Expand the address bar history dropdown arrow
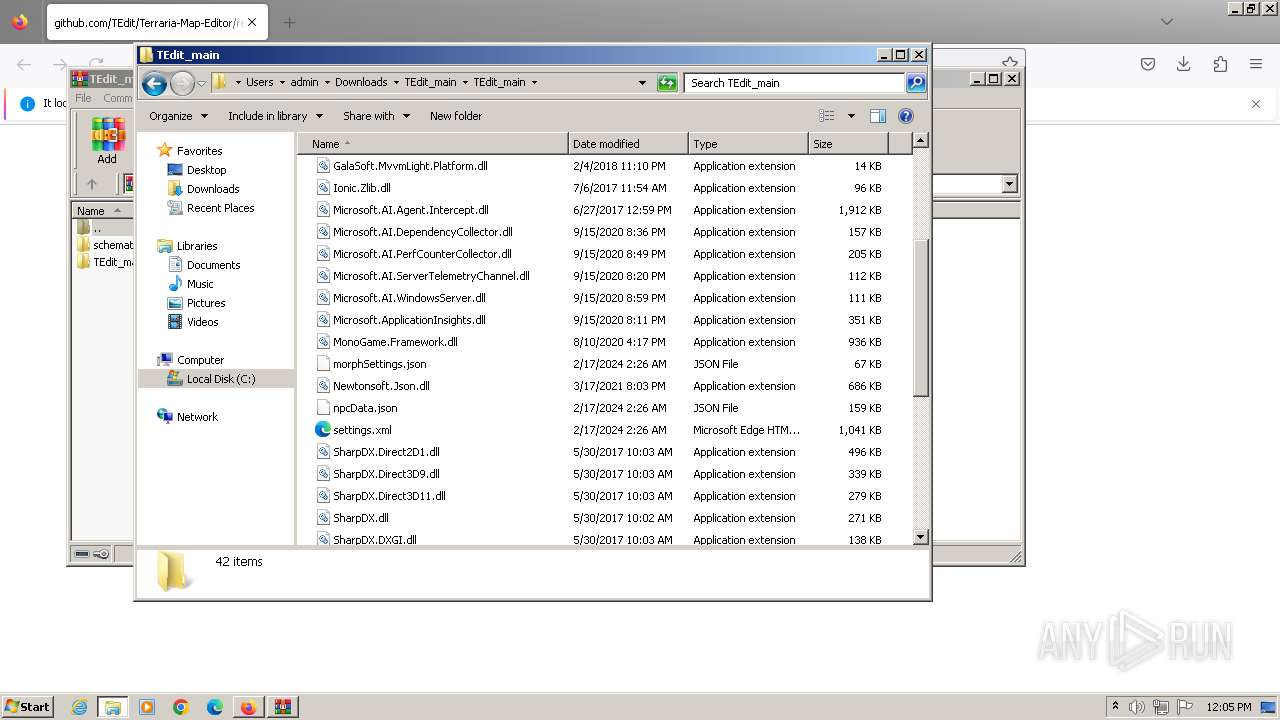 [x=642, y=83]
